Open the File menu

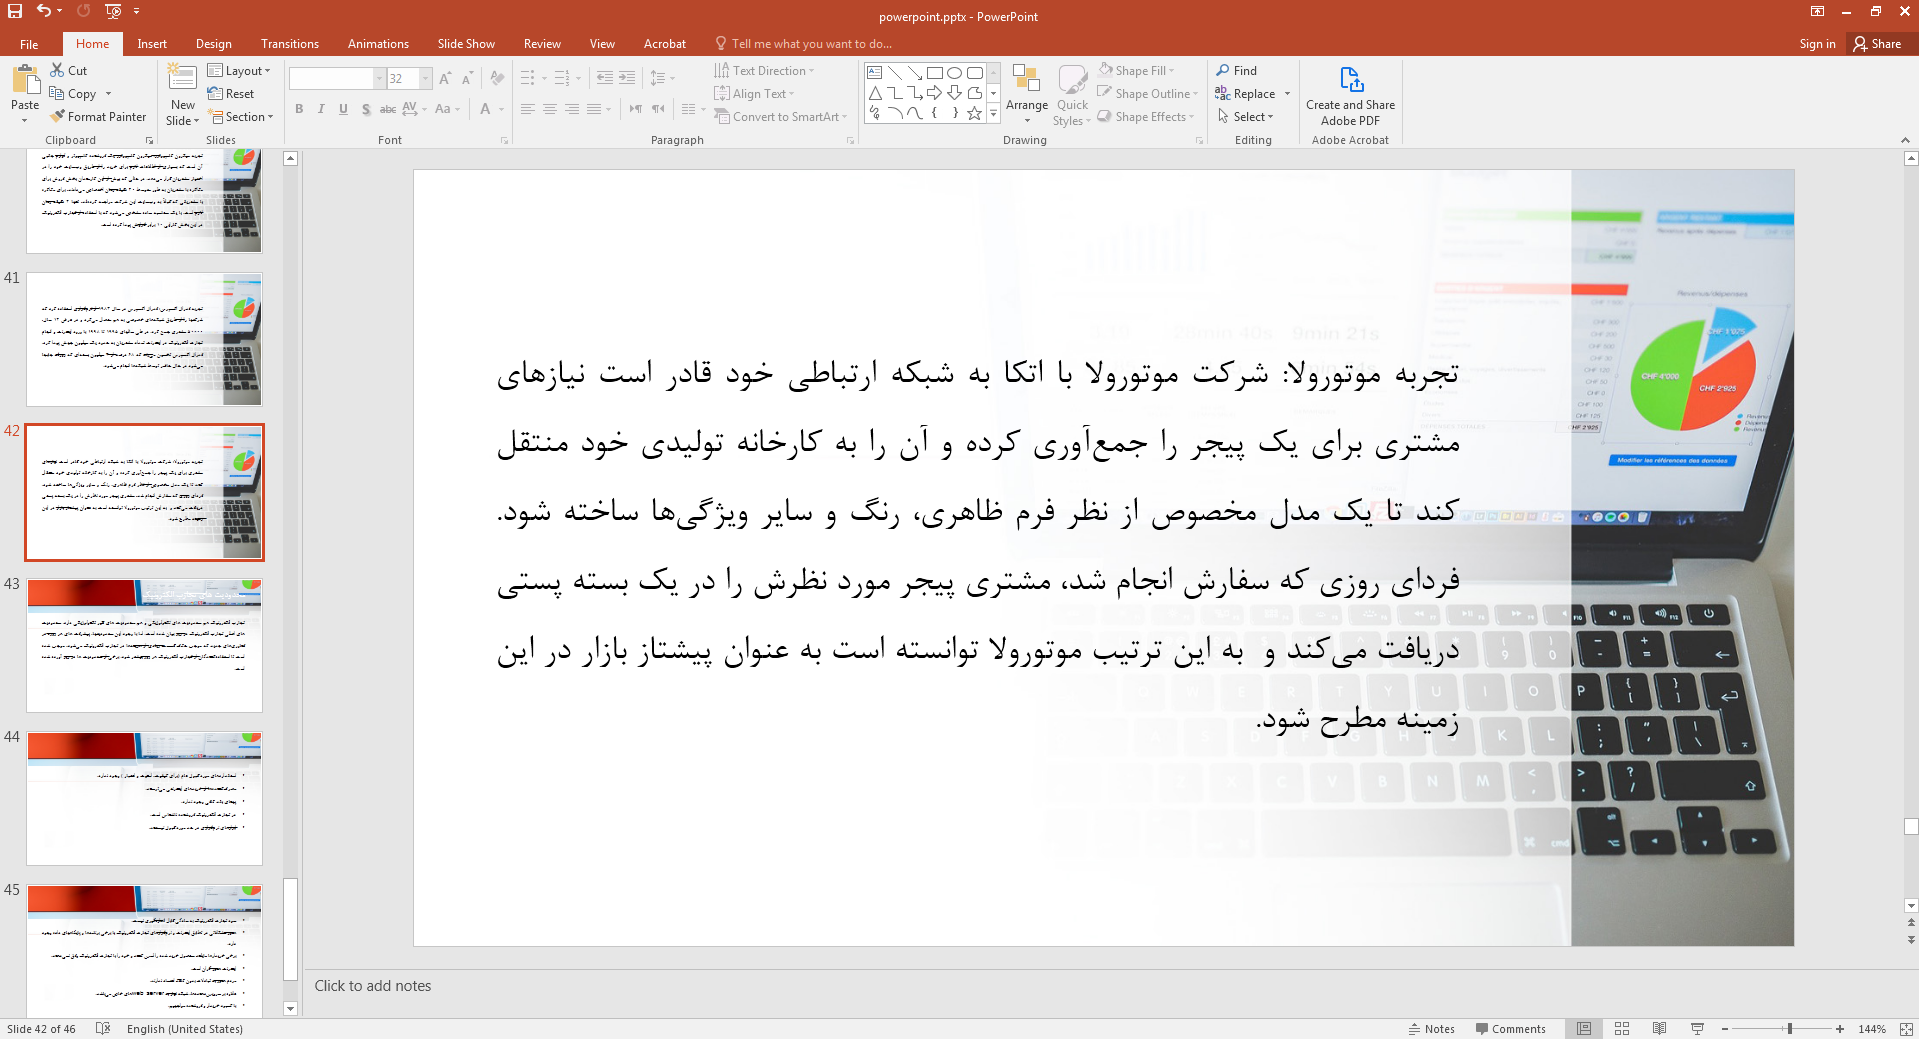pos(29,44)
